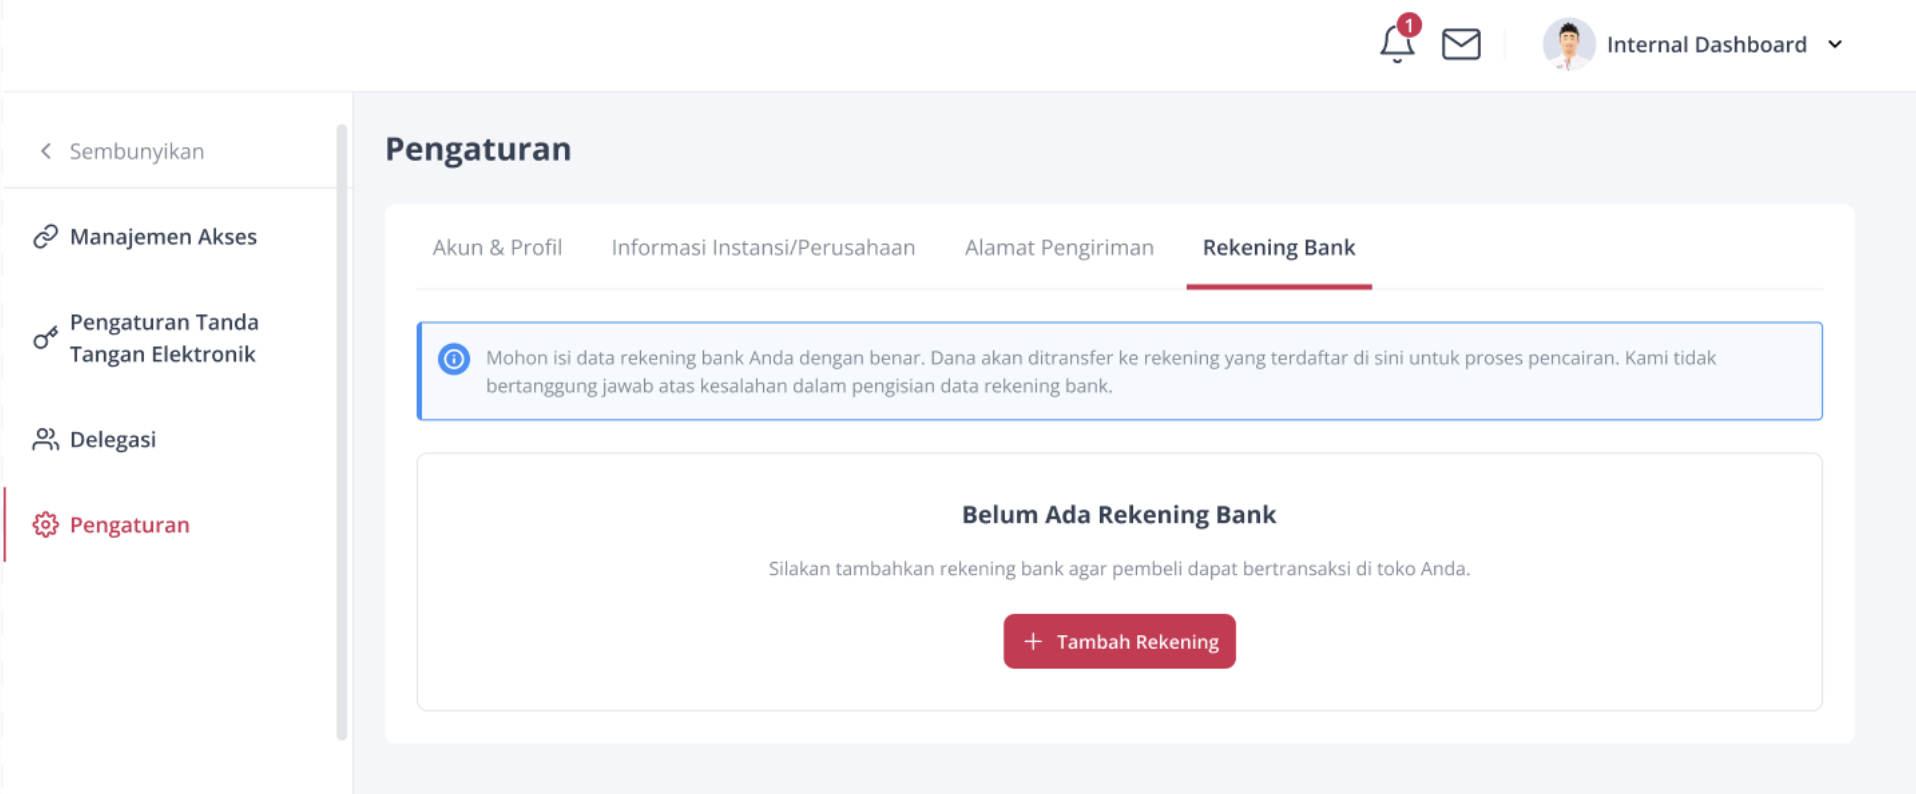Expand the Internal Dashboard dropdown arrow
The image size is (1916, 794).
1835,44
